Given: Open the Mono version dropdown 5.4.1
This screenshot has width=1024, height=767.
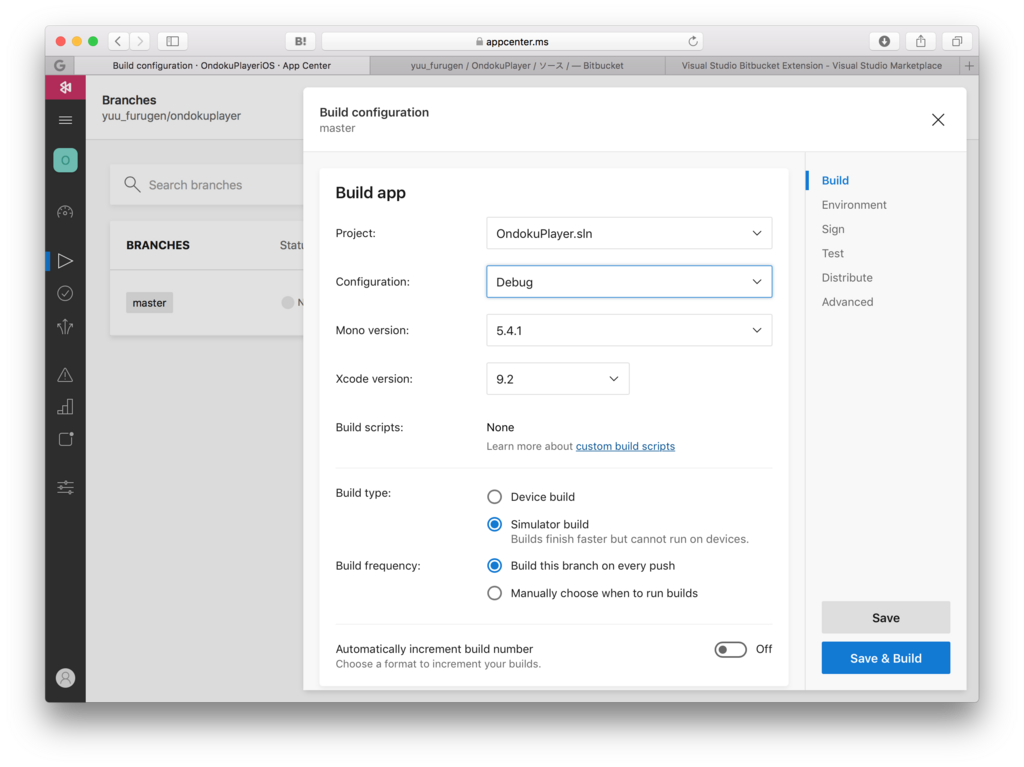Looking at the screenshot, I should pyautogui.click(x=629, y=331).
